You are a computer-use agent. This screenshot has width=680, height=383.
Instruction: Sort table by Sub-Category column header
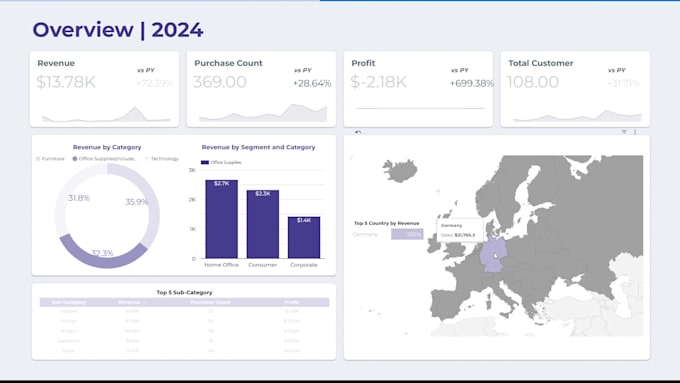[69, 302]
